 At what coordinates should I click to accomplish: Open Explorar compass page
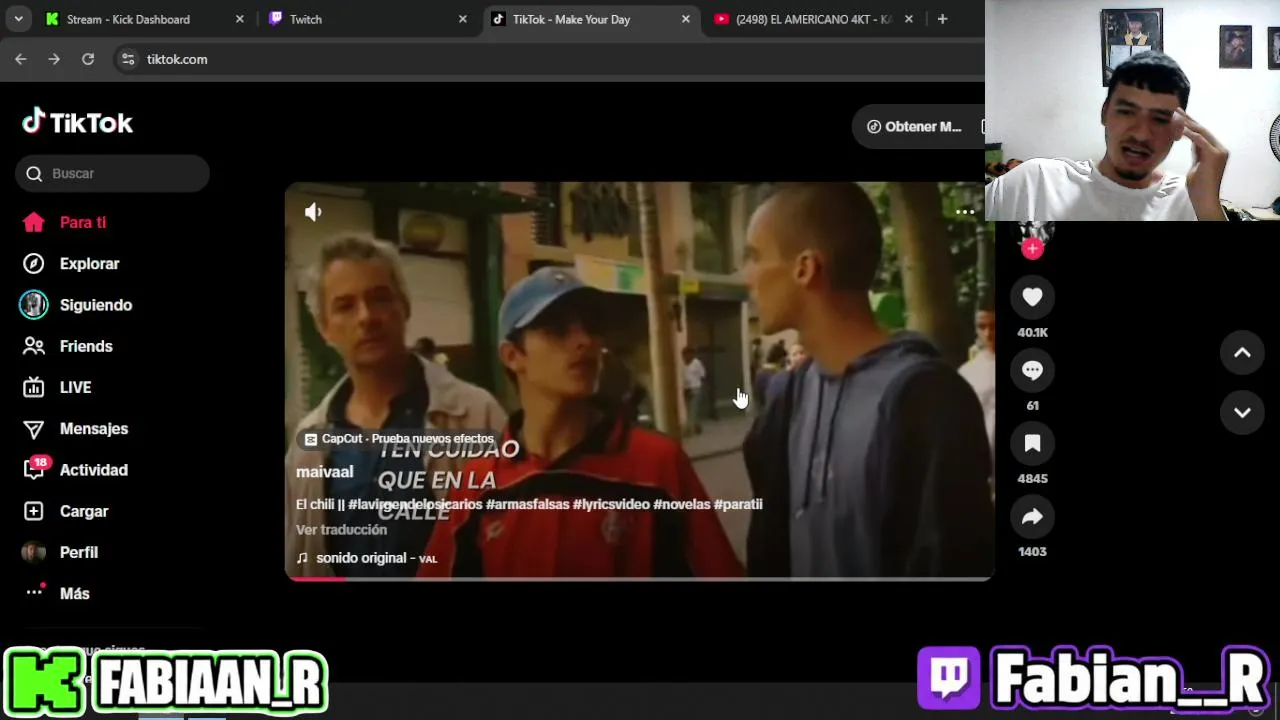click(x=70, y=264)
